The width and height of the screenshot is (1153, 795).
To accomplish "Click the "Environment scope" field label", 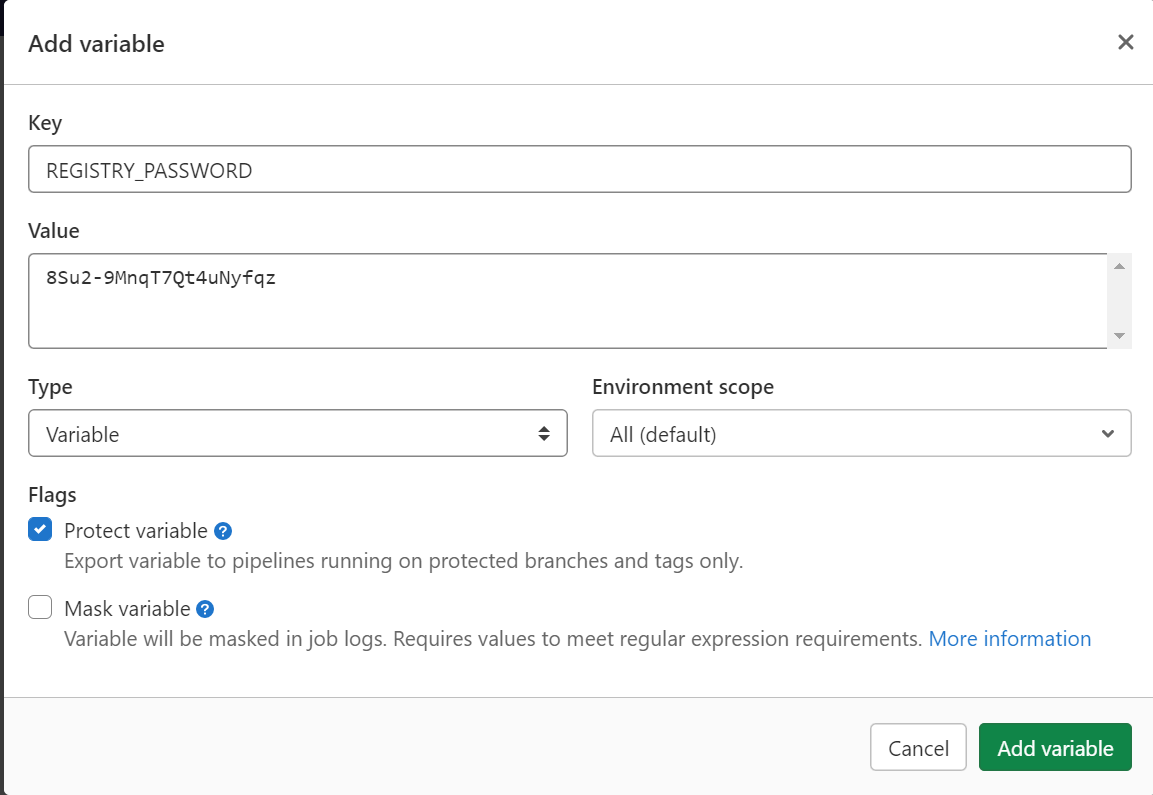I will (683, 387).
